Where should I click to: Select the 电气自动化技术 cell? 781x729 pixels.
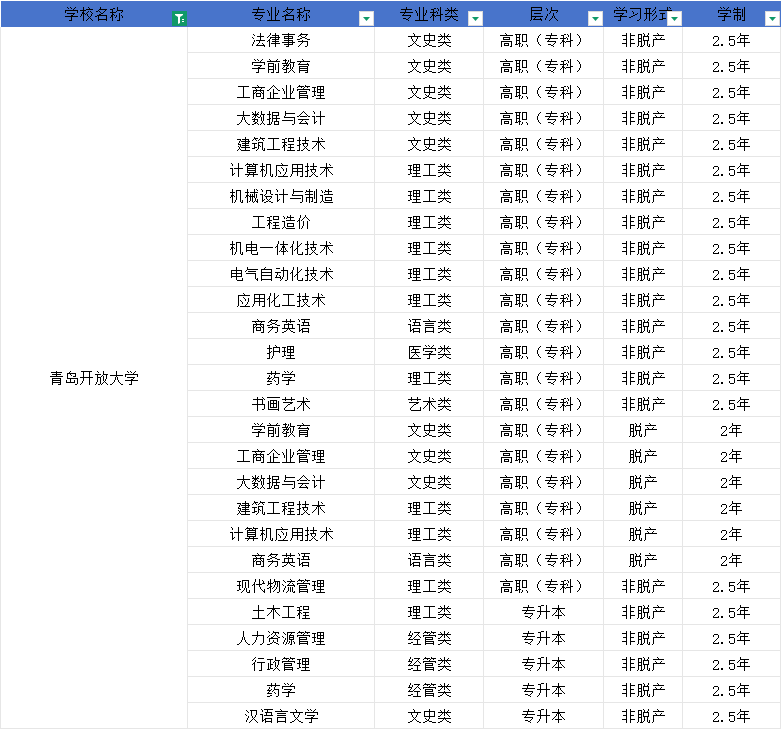281,274
